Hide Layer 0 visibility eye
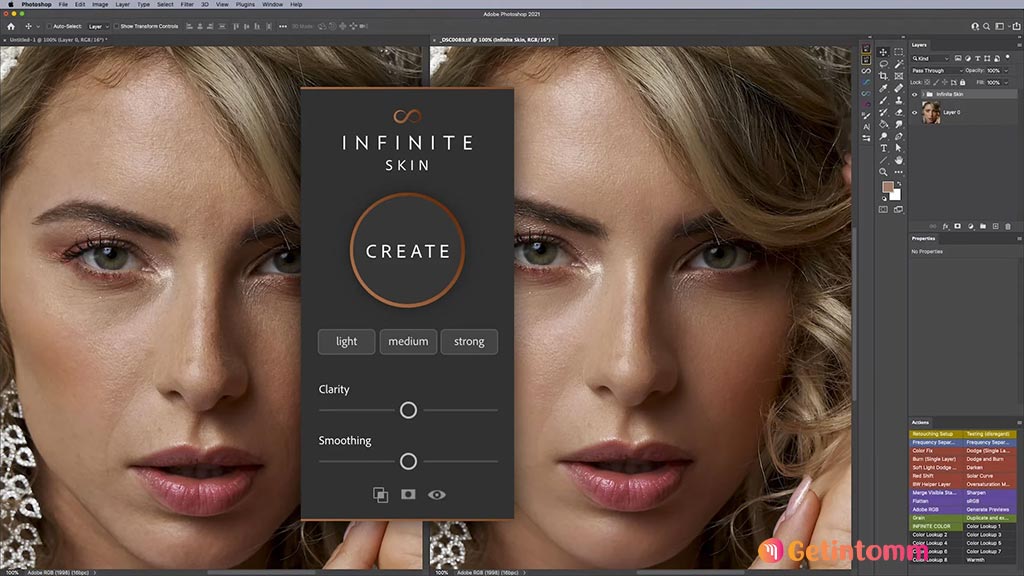This screenshot has width=1024, height=576. click(x=914, y=112)
